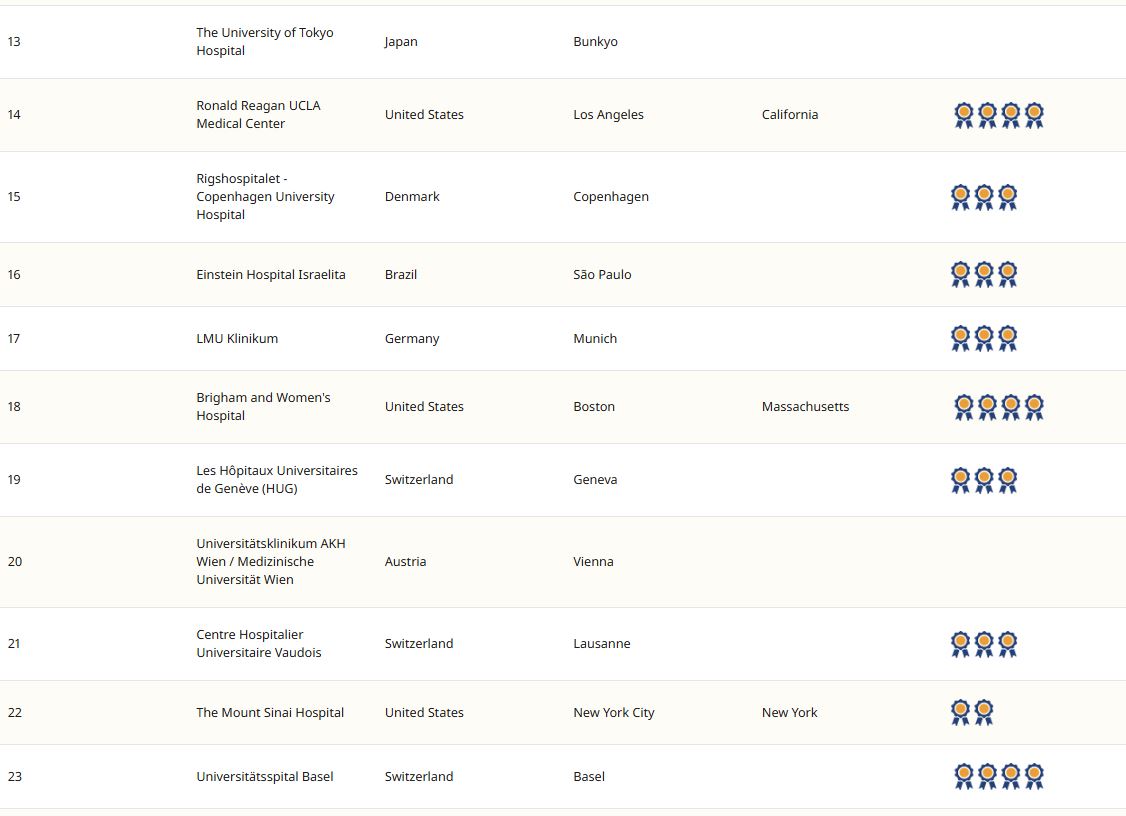Click the middle award ribbon for Einstein Hospital Israelita
This screenshot has width=1126, height=816.
[984, 274]
